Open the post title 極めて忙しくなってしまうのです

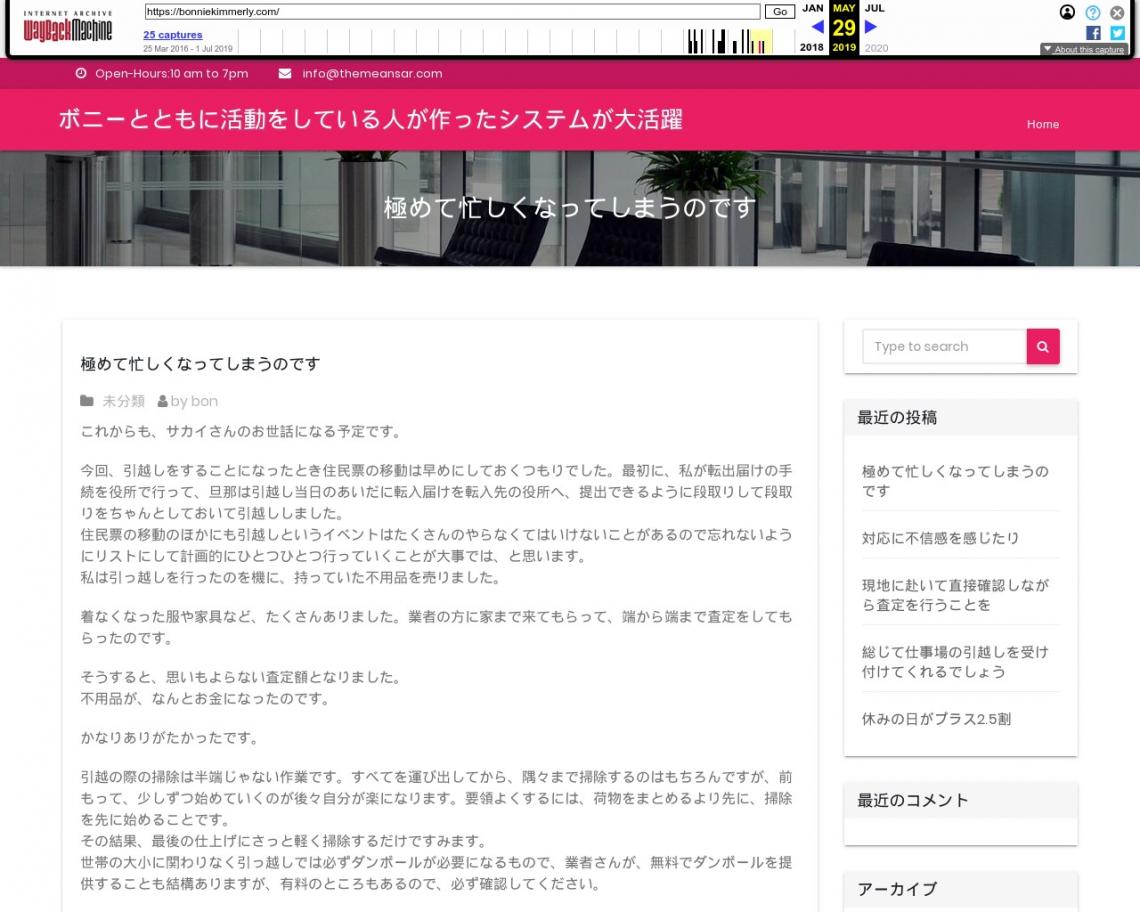[x=200, y=364]
